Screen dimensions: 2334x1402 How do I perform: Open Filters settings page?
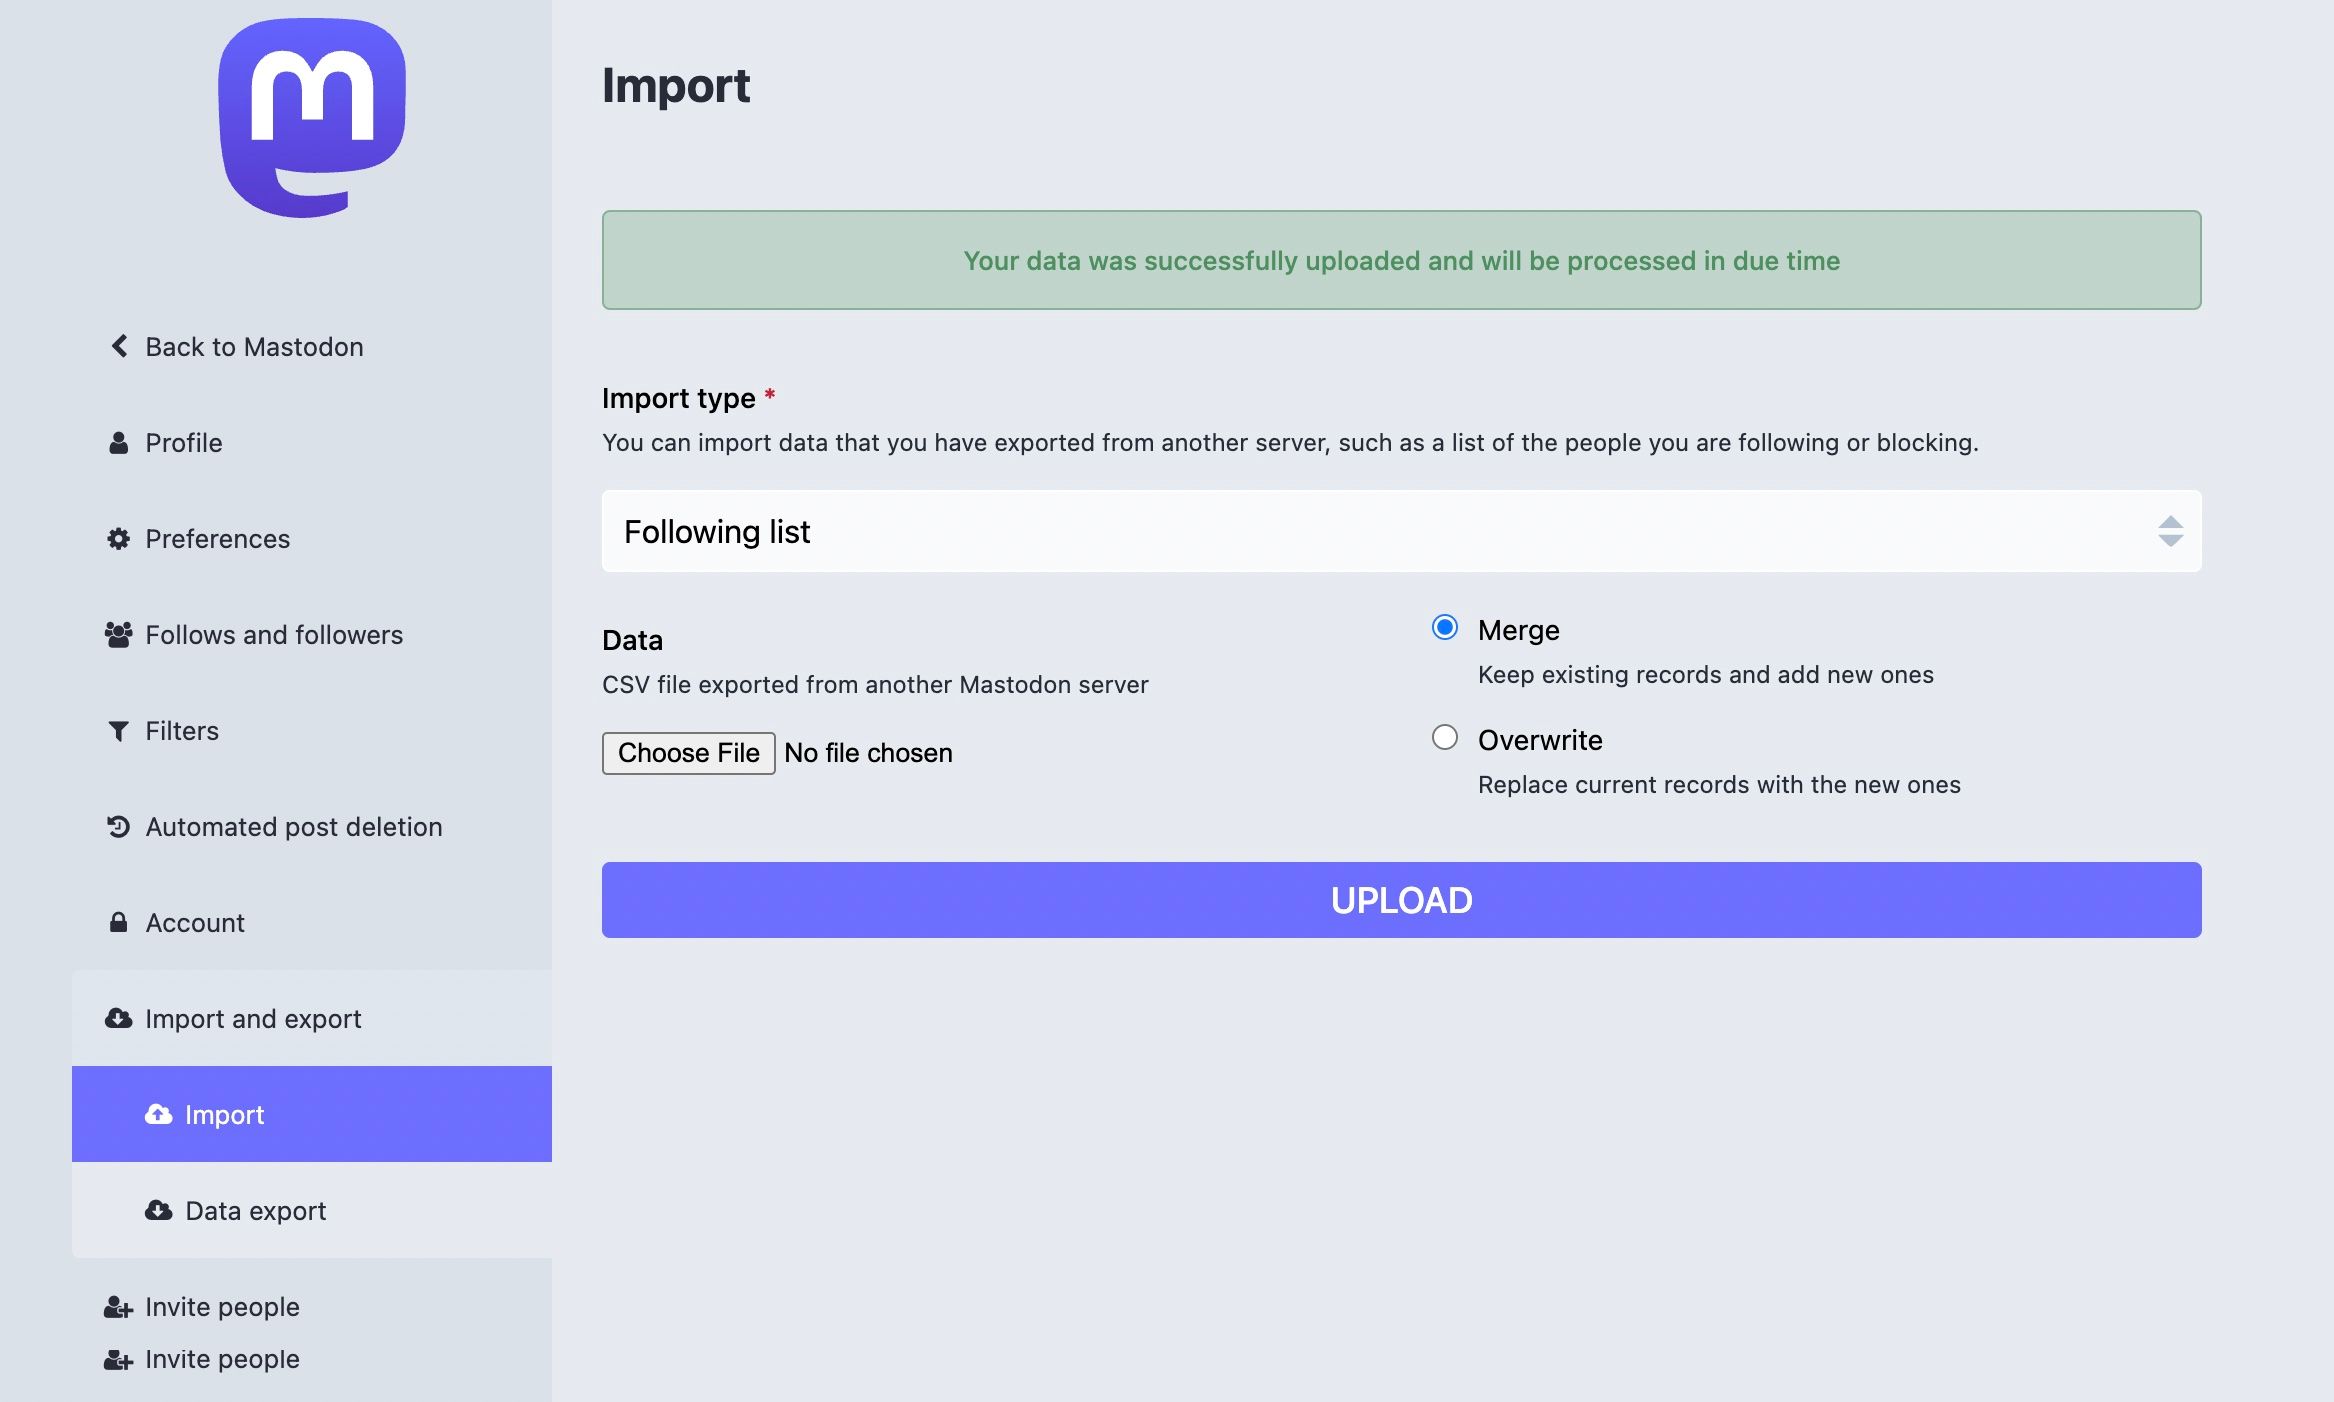click(x=182, y=730)
